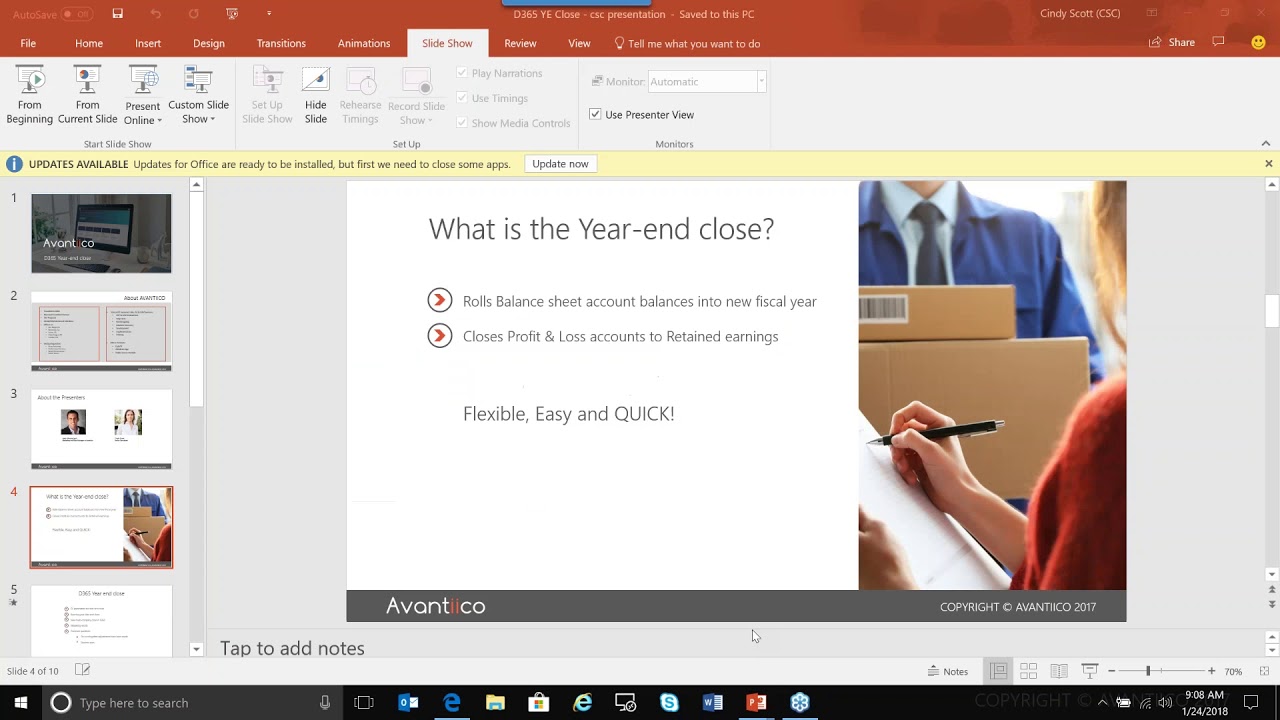This screenshot has width=1280, height=720.
Task: Switch to the Design tab
Action: (x=209, y=43)
